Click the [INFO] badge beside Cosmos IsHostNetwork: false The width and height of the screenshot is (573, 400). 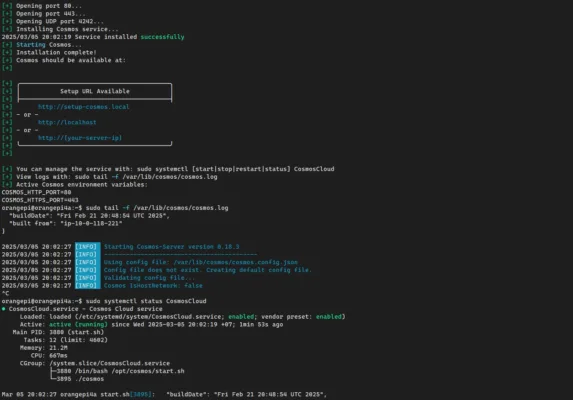click(x=87, y=285)
